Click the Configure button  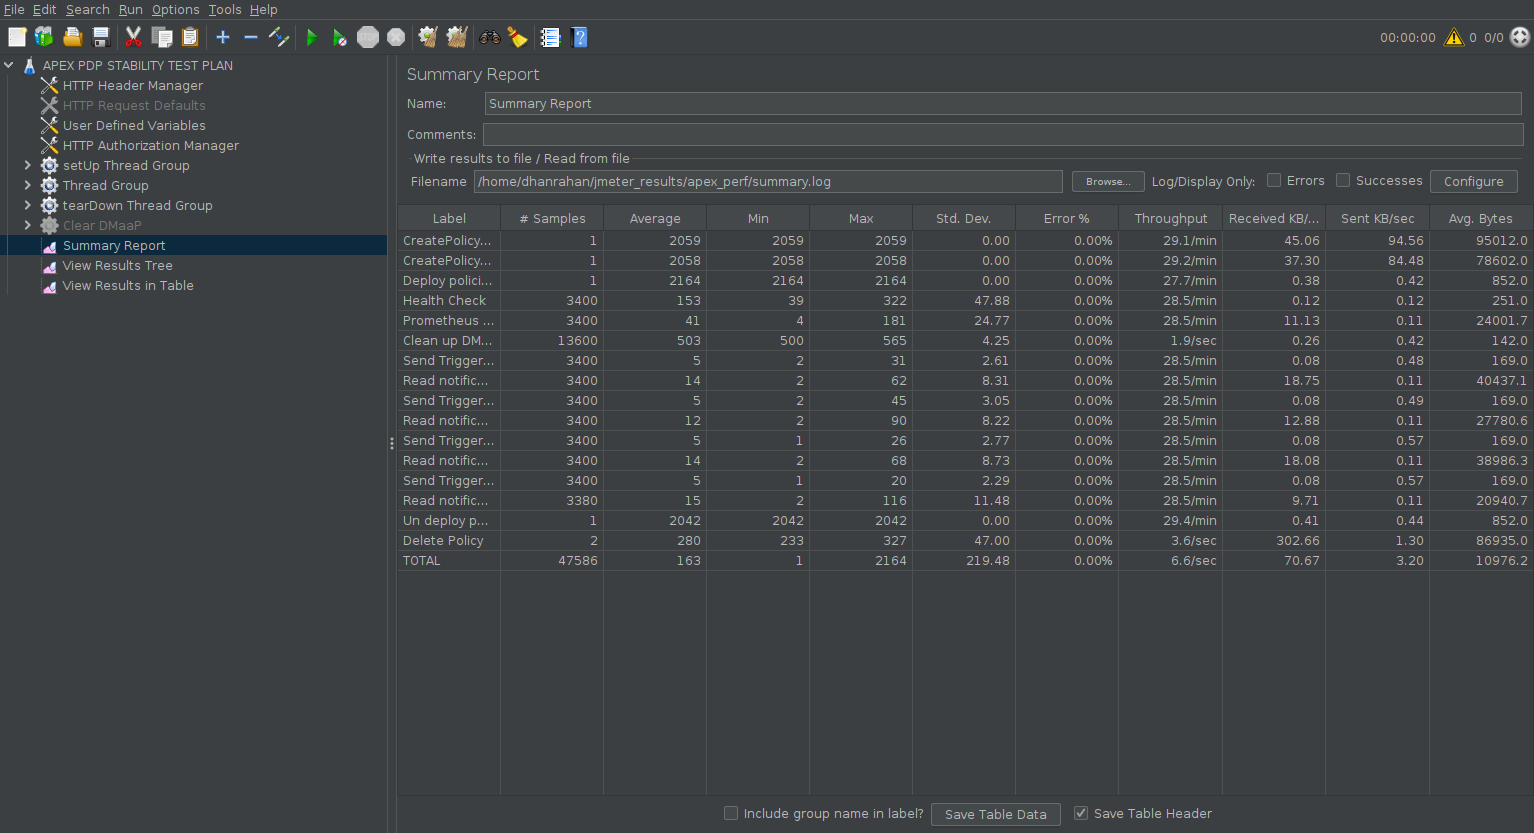pyautogui.click(x=1474, y=181)
